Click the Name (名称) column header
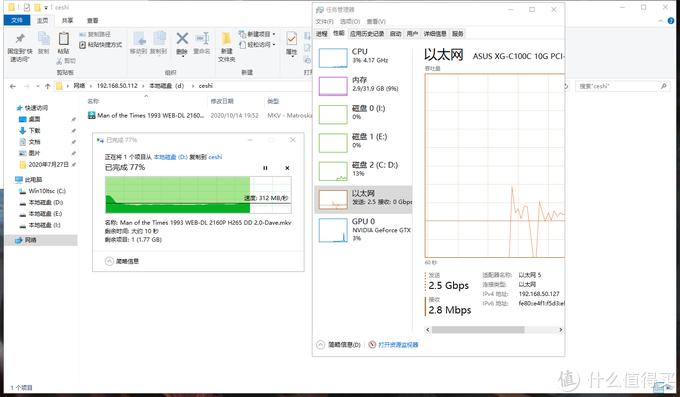 pyautogui.click(x=93, y=102)
